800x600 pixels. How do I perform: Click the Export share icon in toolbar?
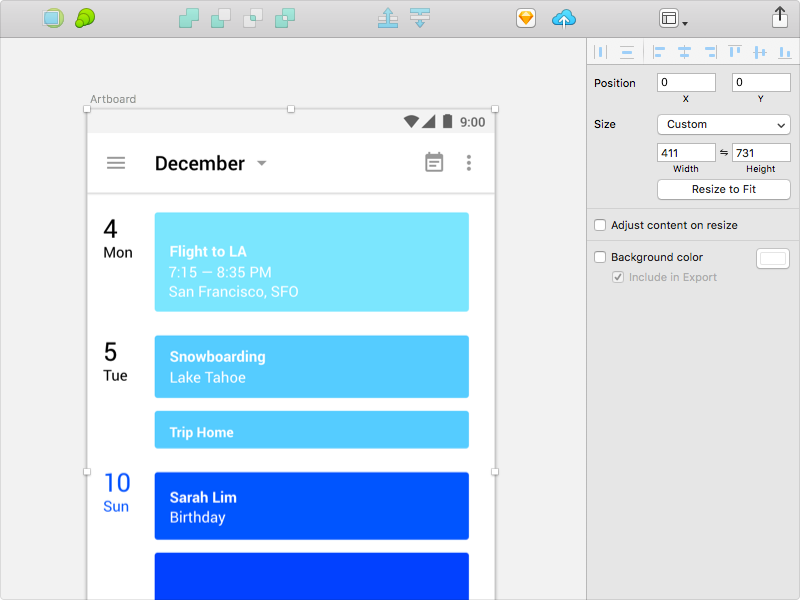(x=780, y=17)
